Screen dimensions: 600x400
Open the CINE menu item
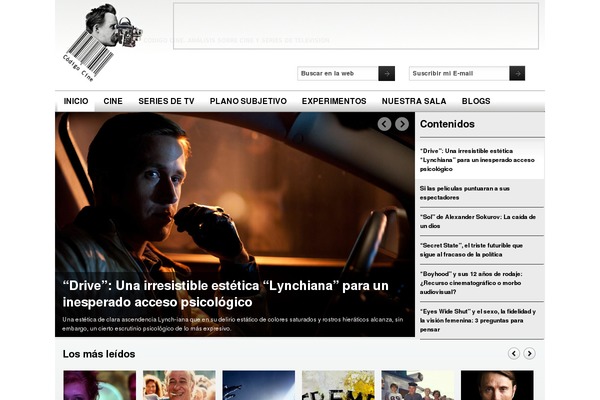(113, 101)
